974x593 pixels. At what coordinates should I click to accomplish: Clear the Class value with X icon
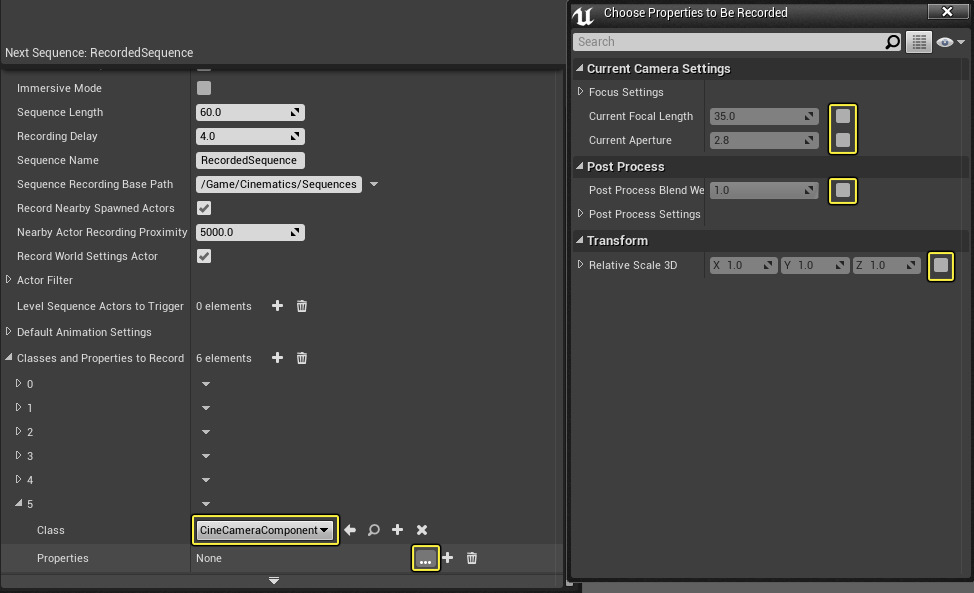click(422, 530)
